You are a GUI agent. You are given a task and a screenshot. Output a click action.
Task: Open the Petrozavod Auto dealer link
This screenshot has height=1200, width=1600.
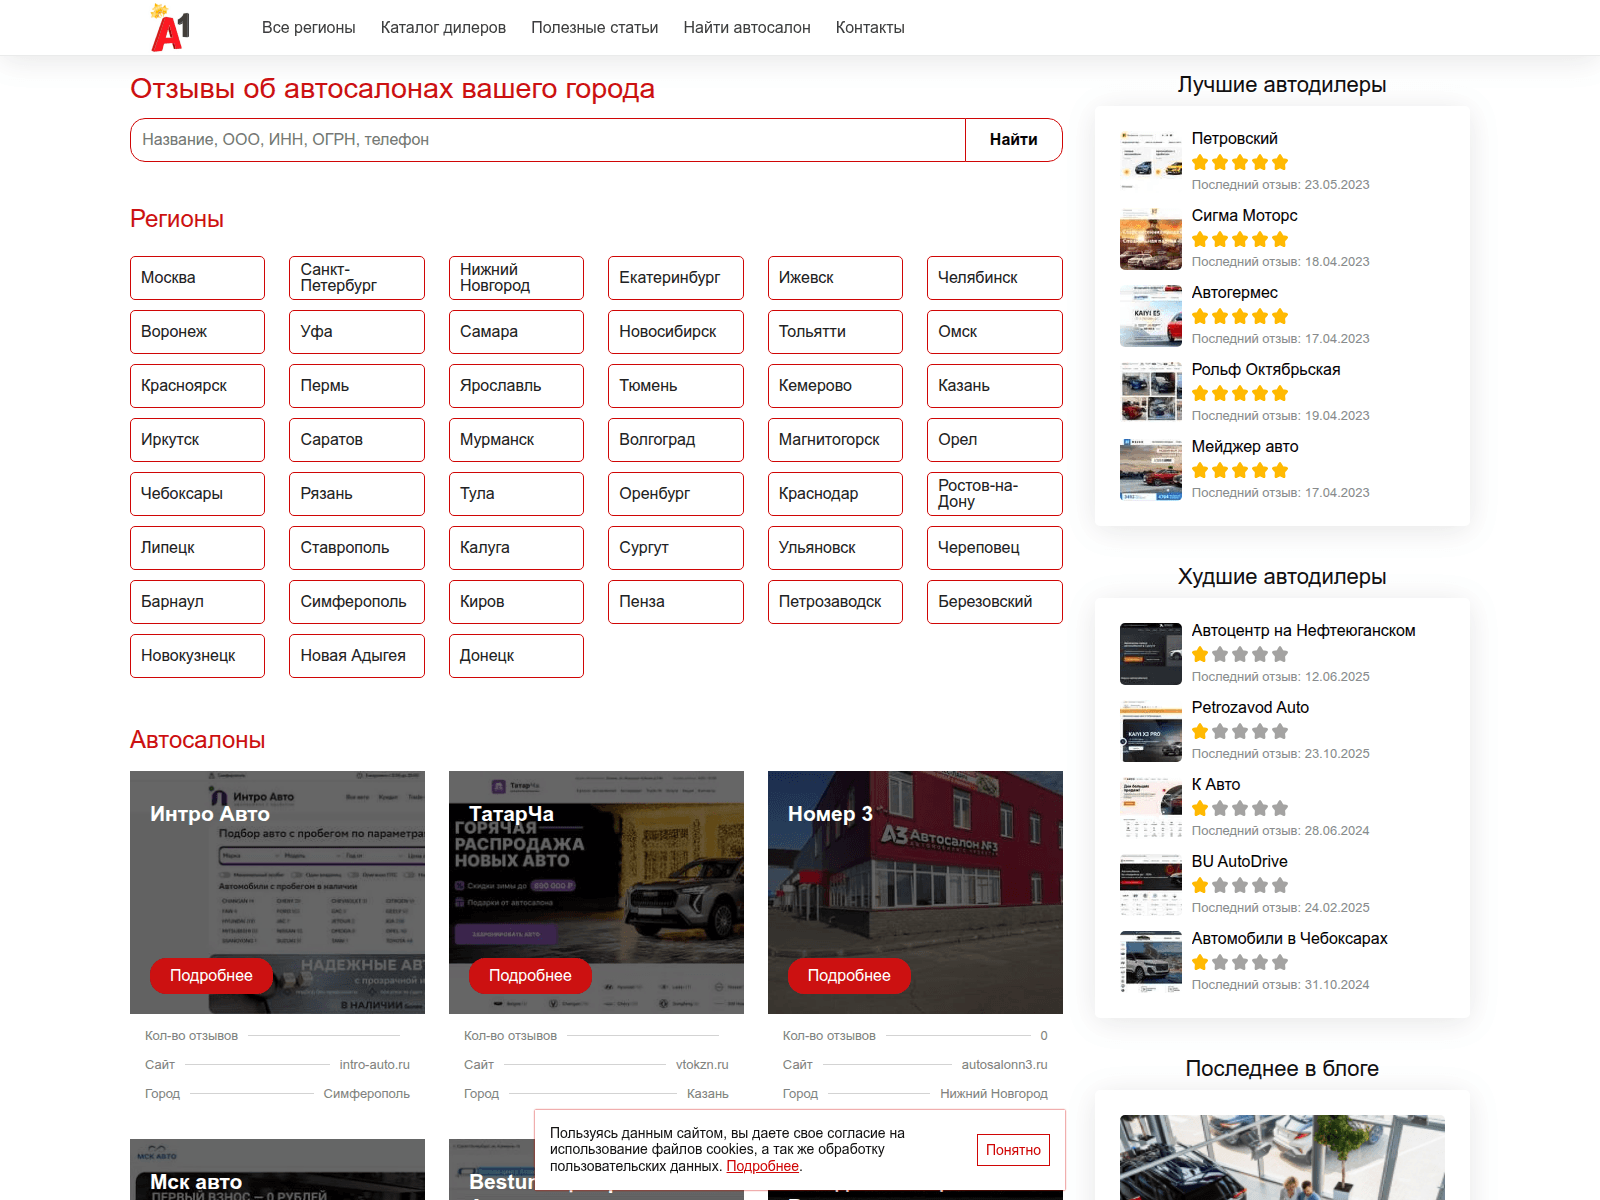[1250, 708]
